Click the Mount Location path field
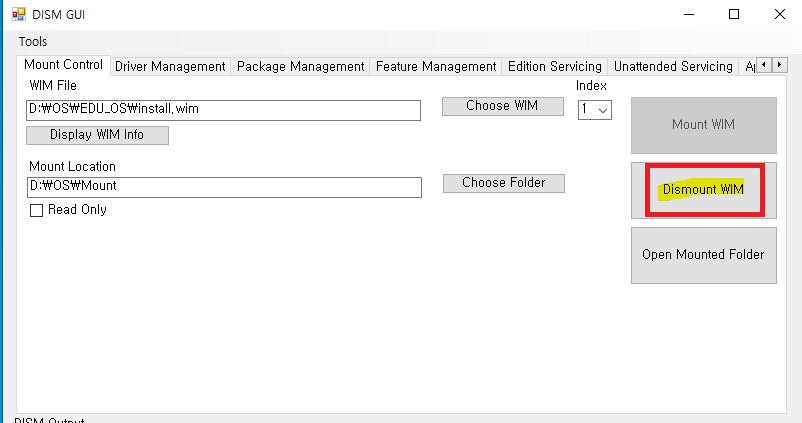 click(224, 187)
